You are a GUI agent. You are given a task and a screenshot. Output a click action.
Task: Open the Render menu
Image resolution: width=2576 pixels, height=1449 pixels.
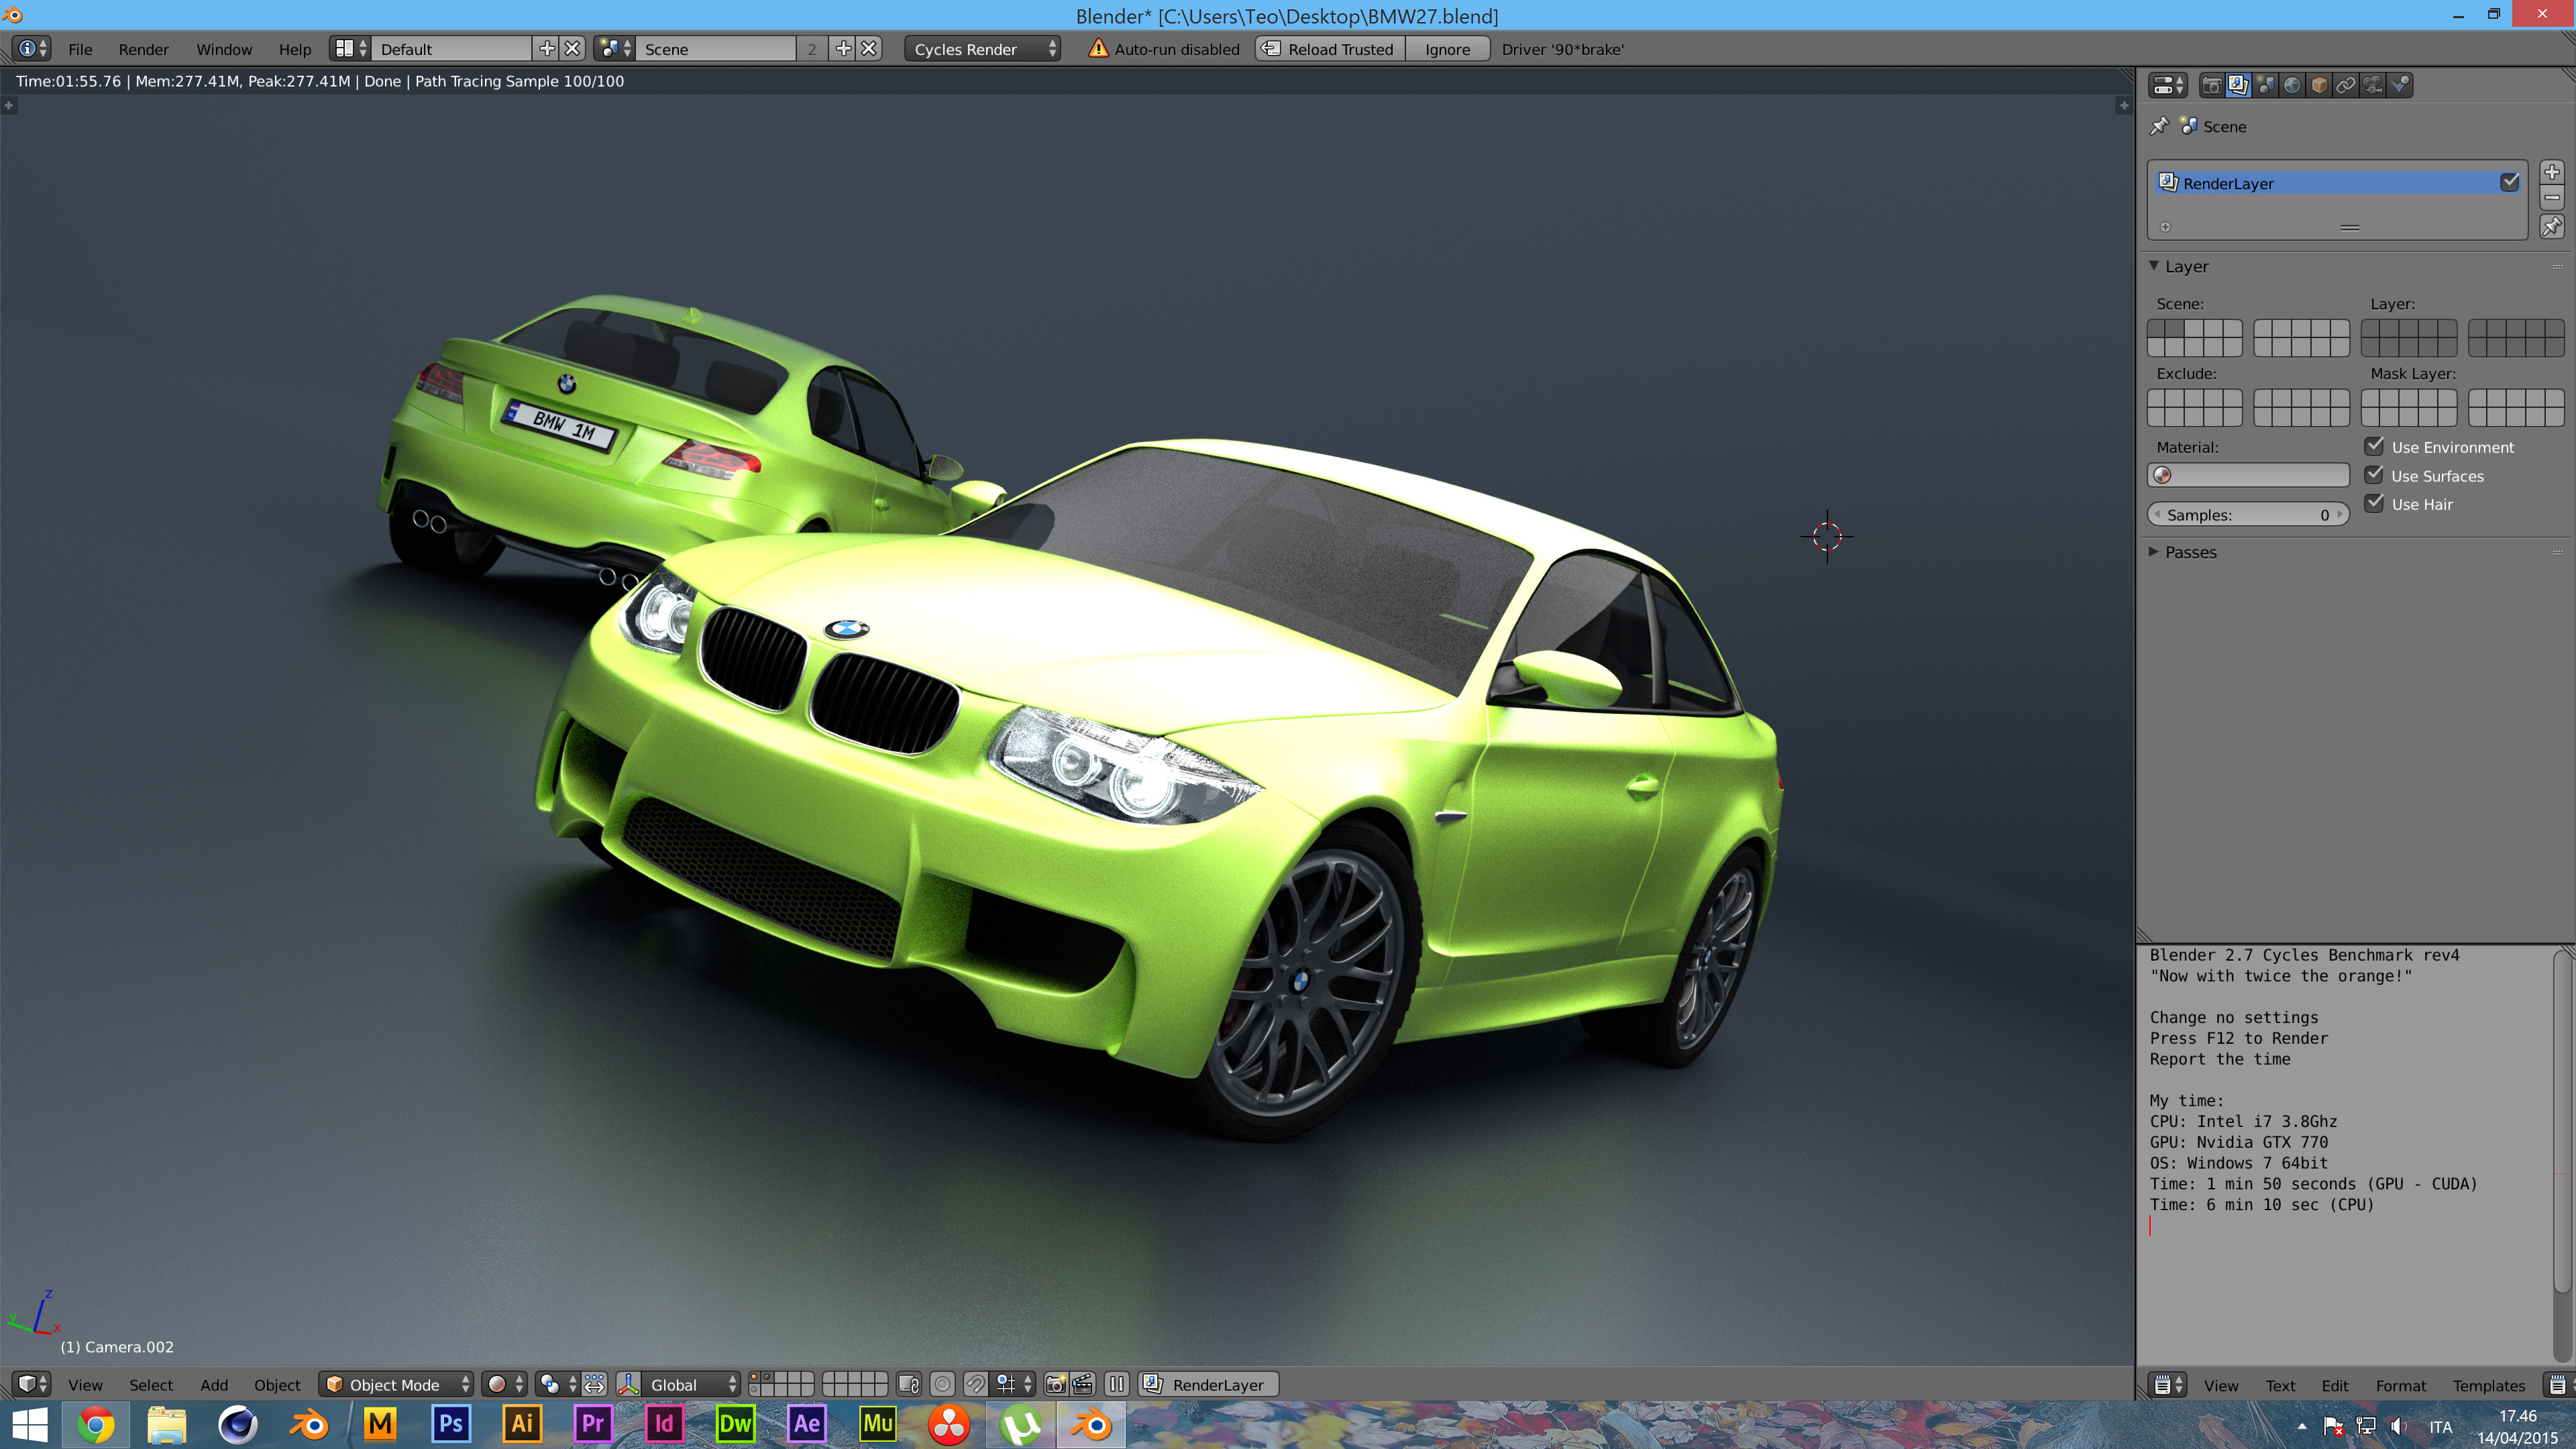(x=143, y=49)
